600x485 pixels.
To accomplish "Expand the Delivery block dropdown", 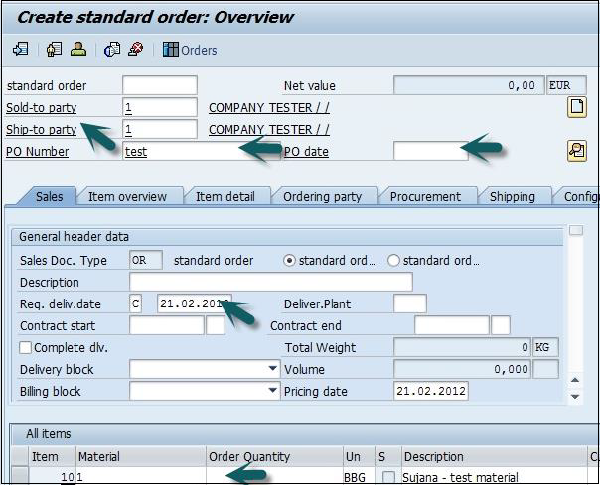I will (272, 369).
